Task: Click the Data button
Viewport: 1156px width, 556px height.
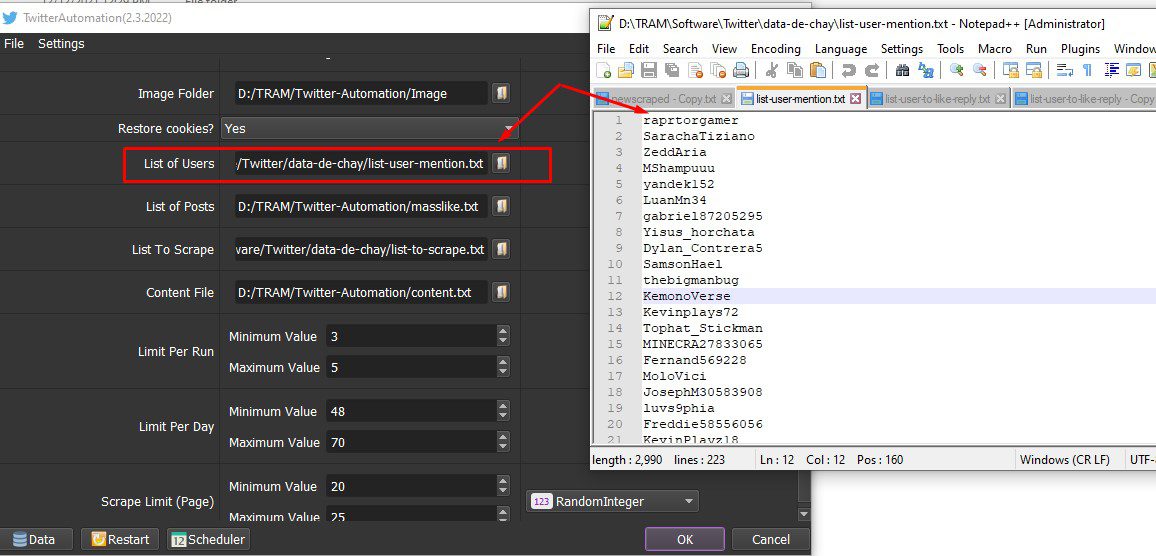Action: [35, 539]
